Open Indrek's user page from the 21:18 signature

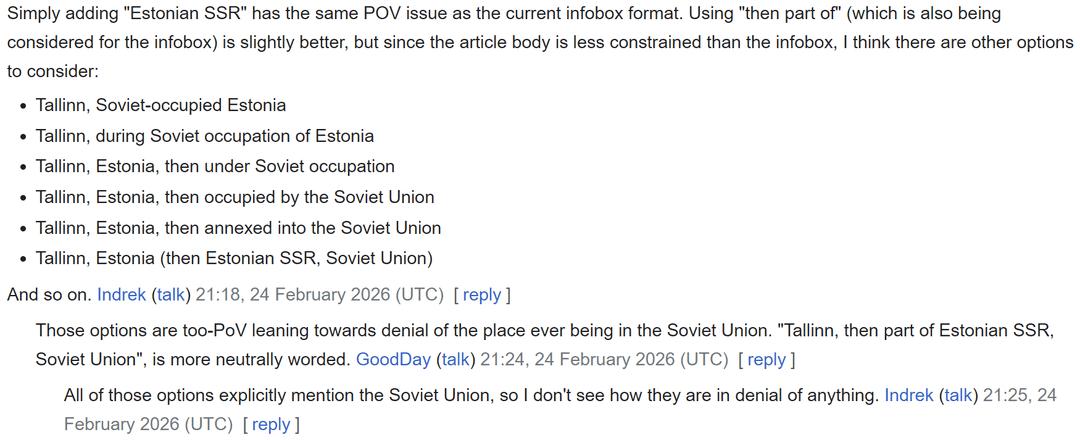click(x=121, y=295)
